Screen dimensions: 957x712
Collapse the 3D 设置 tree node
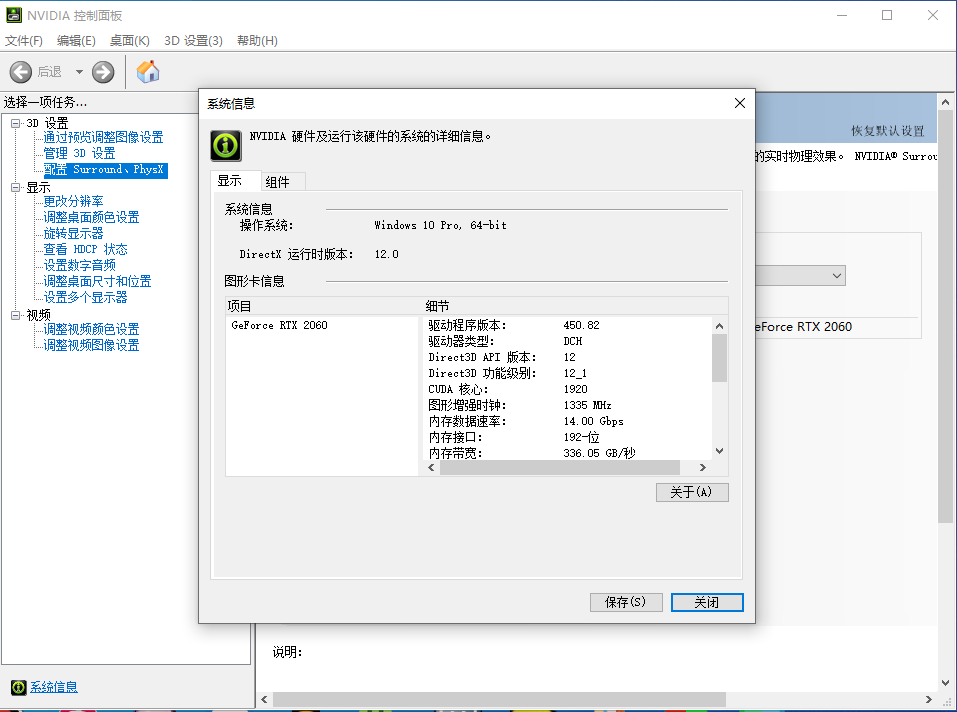pyautogui.click(x=16, y=123)
